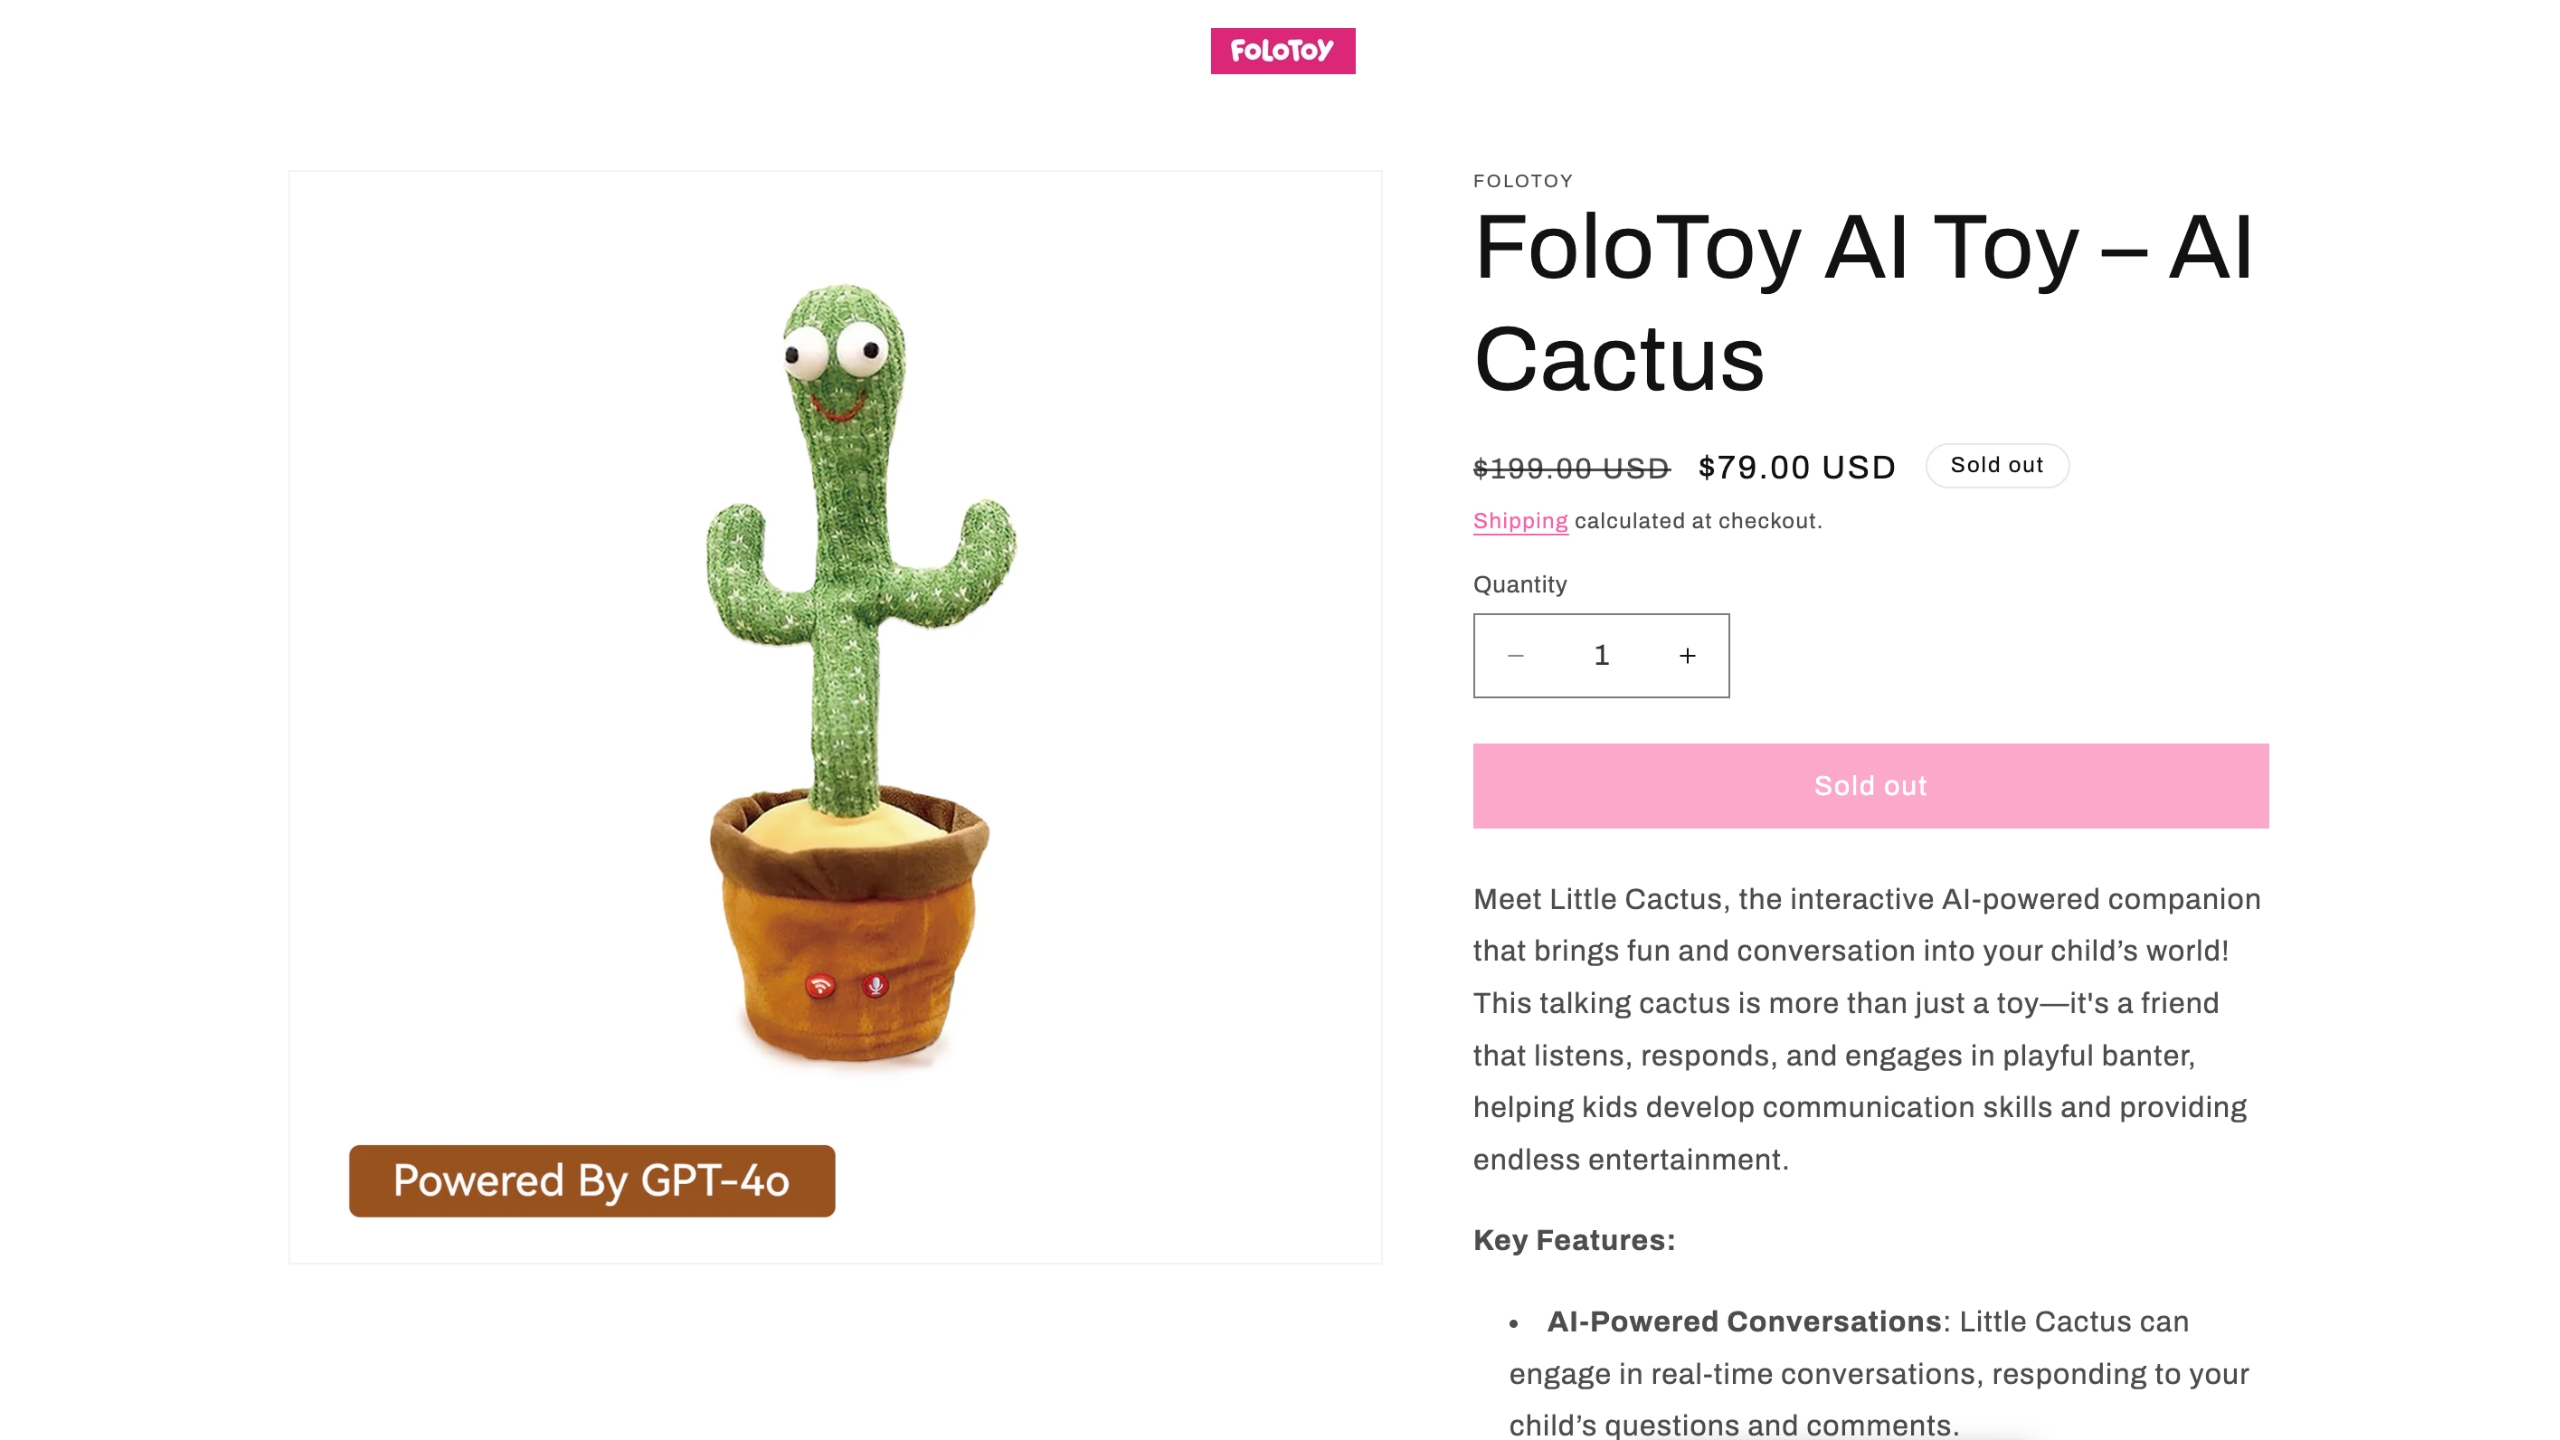Viewport: 2560px width, 1440px height.
Task: Click the Sold out status pill next to the price
Action: point(1996,464)
